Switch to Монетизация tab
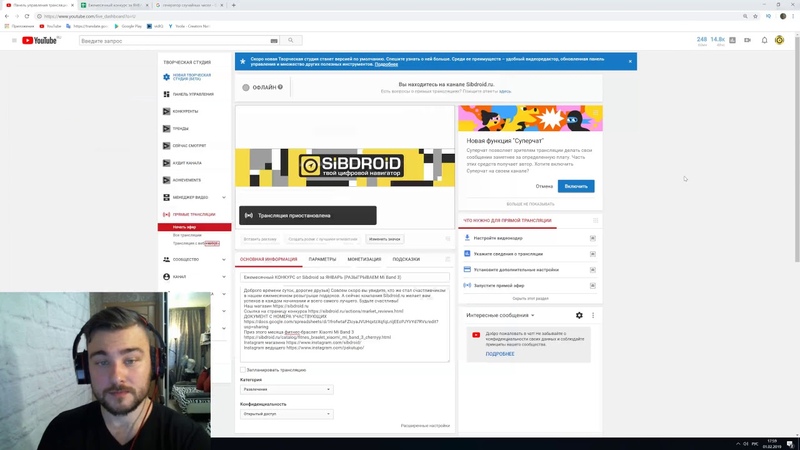 click(364, 260)
